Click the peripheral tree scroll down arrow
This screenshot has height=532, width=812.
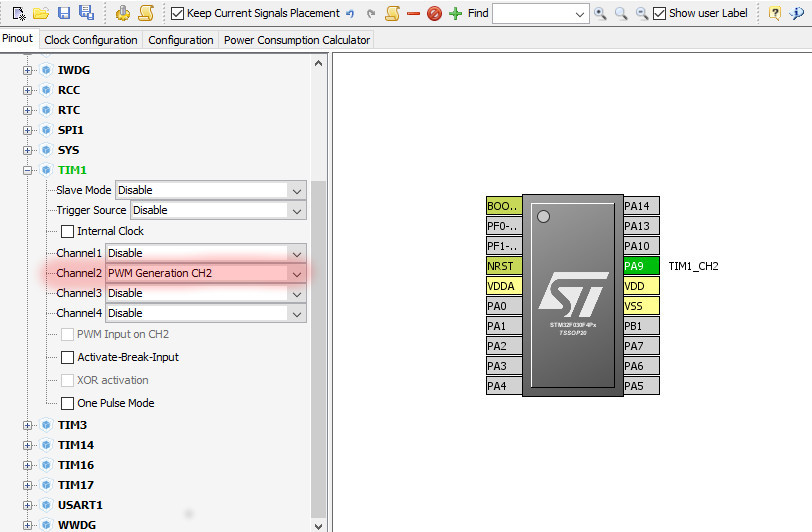pos(318,525)
